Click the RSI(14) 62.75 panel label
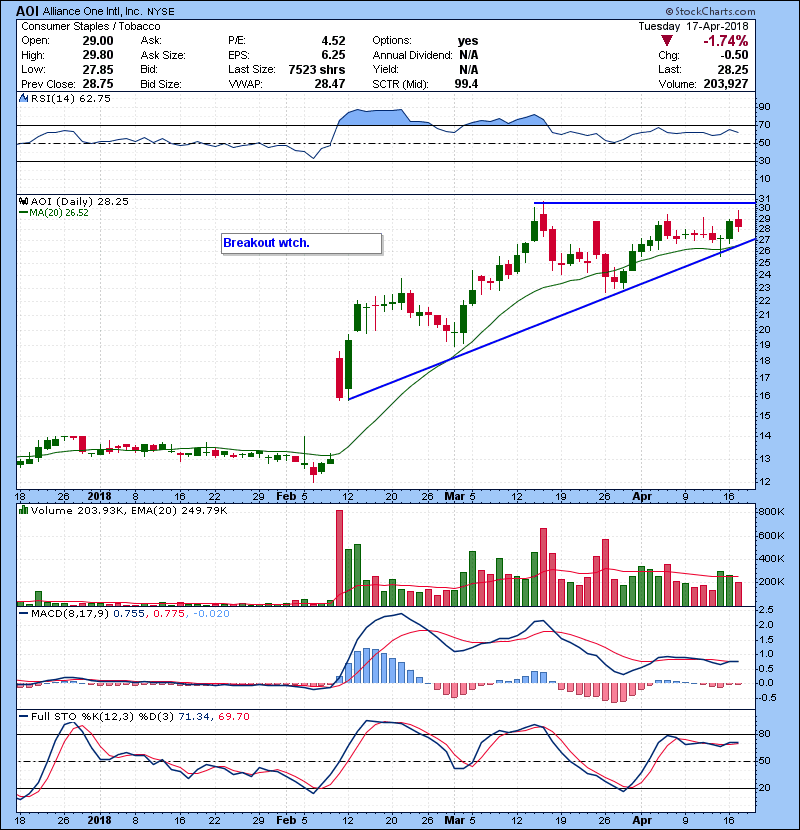Image resolution: width=800 pixels, height=830 pixels. pyautogui.click(x=71, y=98)
